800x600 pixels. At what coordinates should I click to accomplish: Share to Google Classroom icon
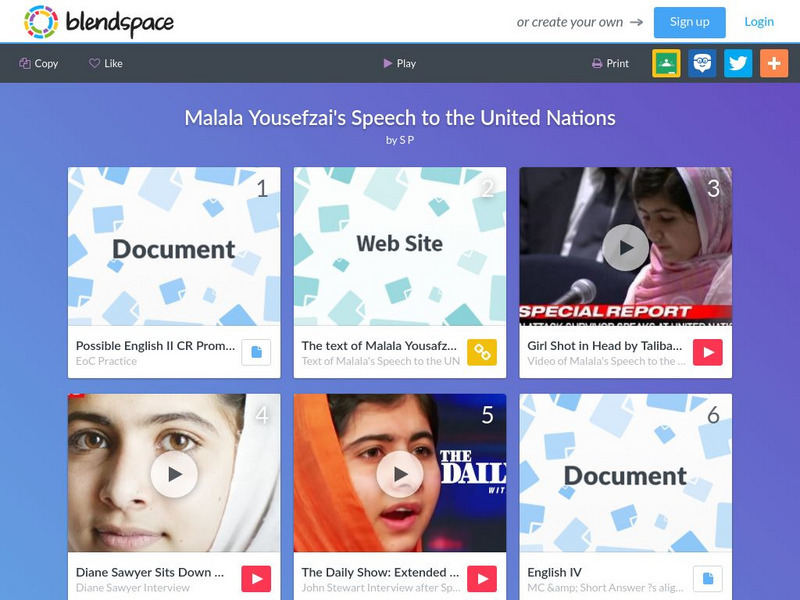tap(666, 63)
